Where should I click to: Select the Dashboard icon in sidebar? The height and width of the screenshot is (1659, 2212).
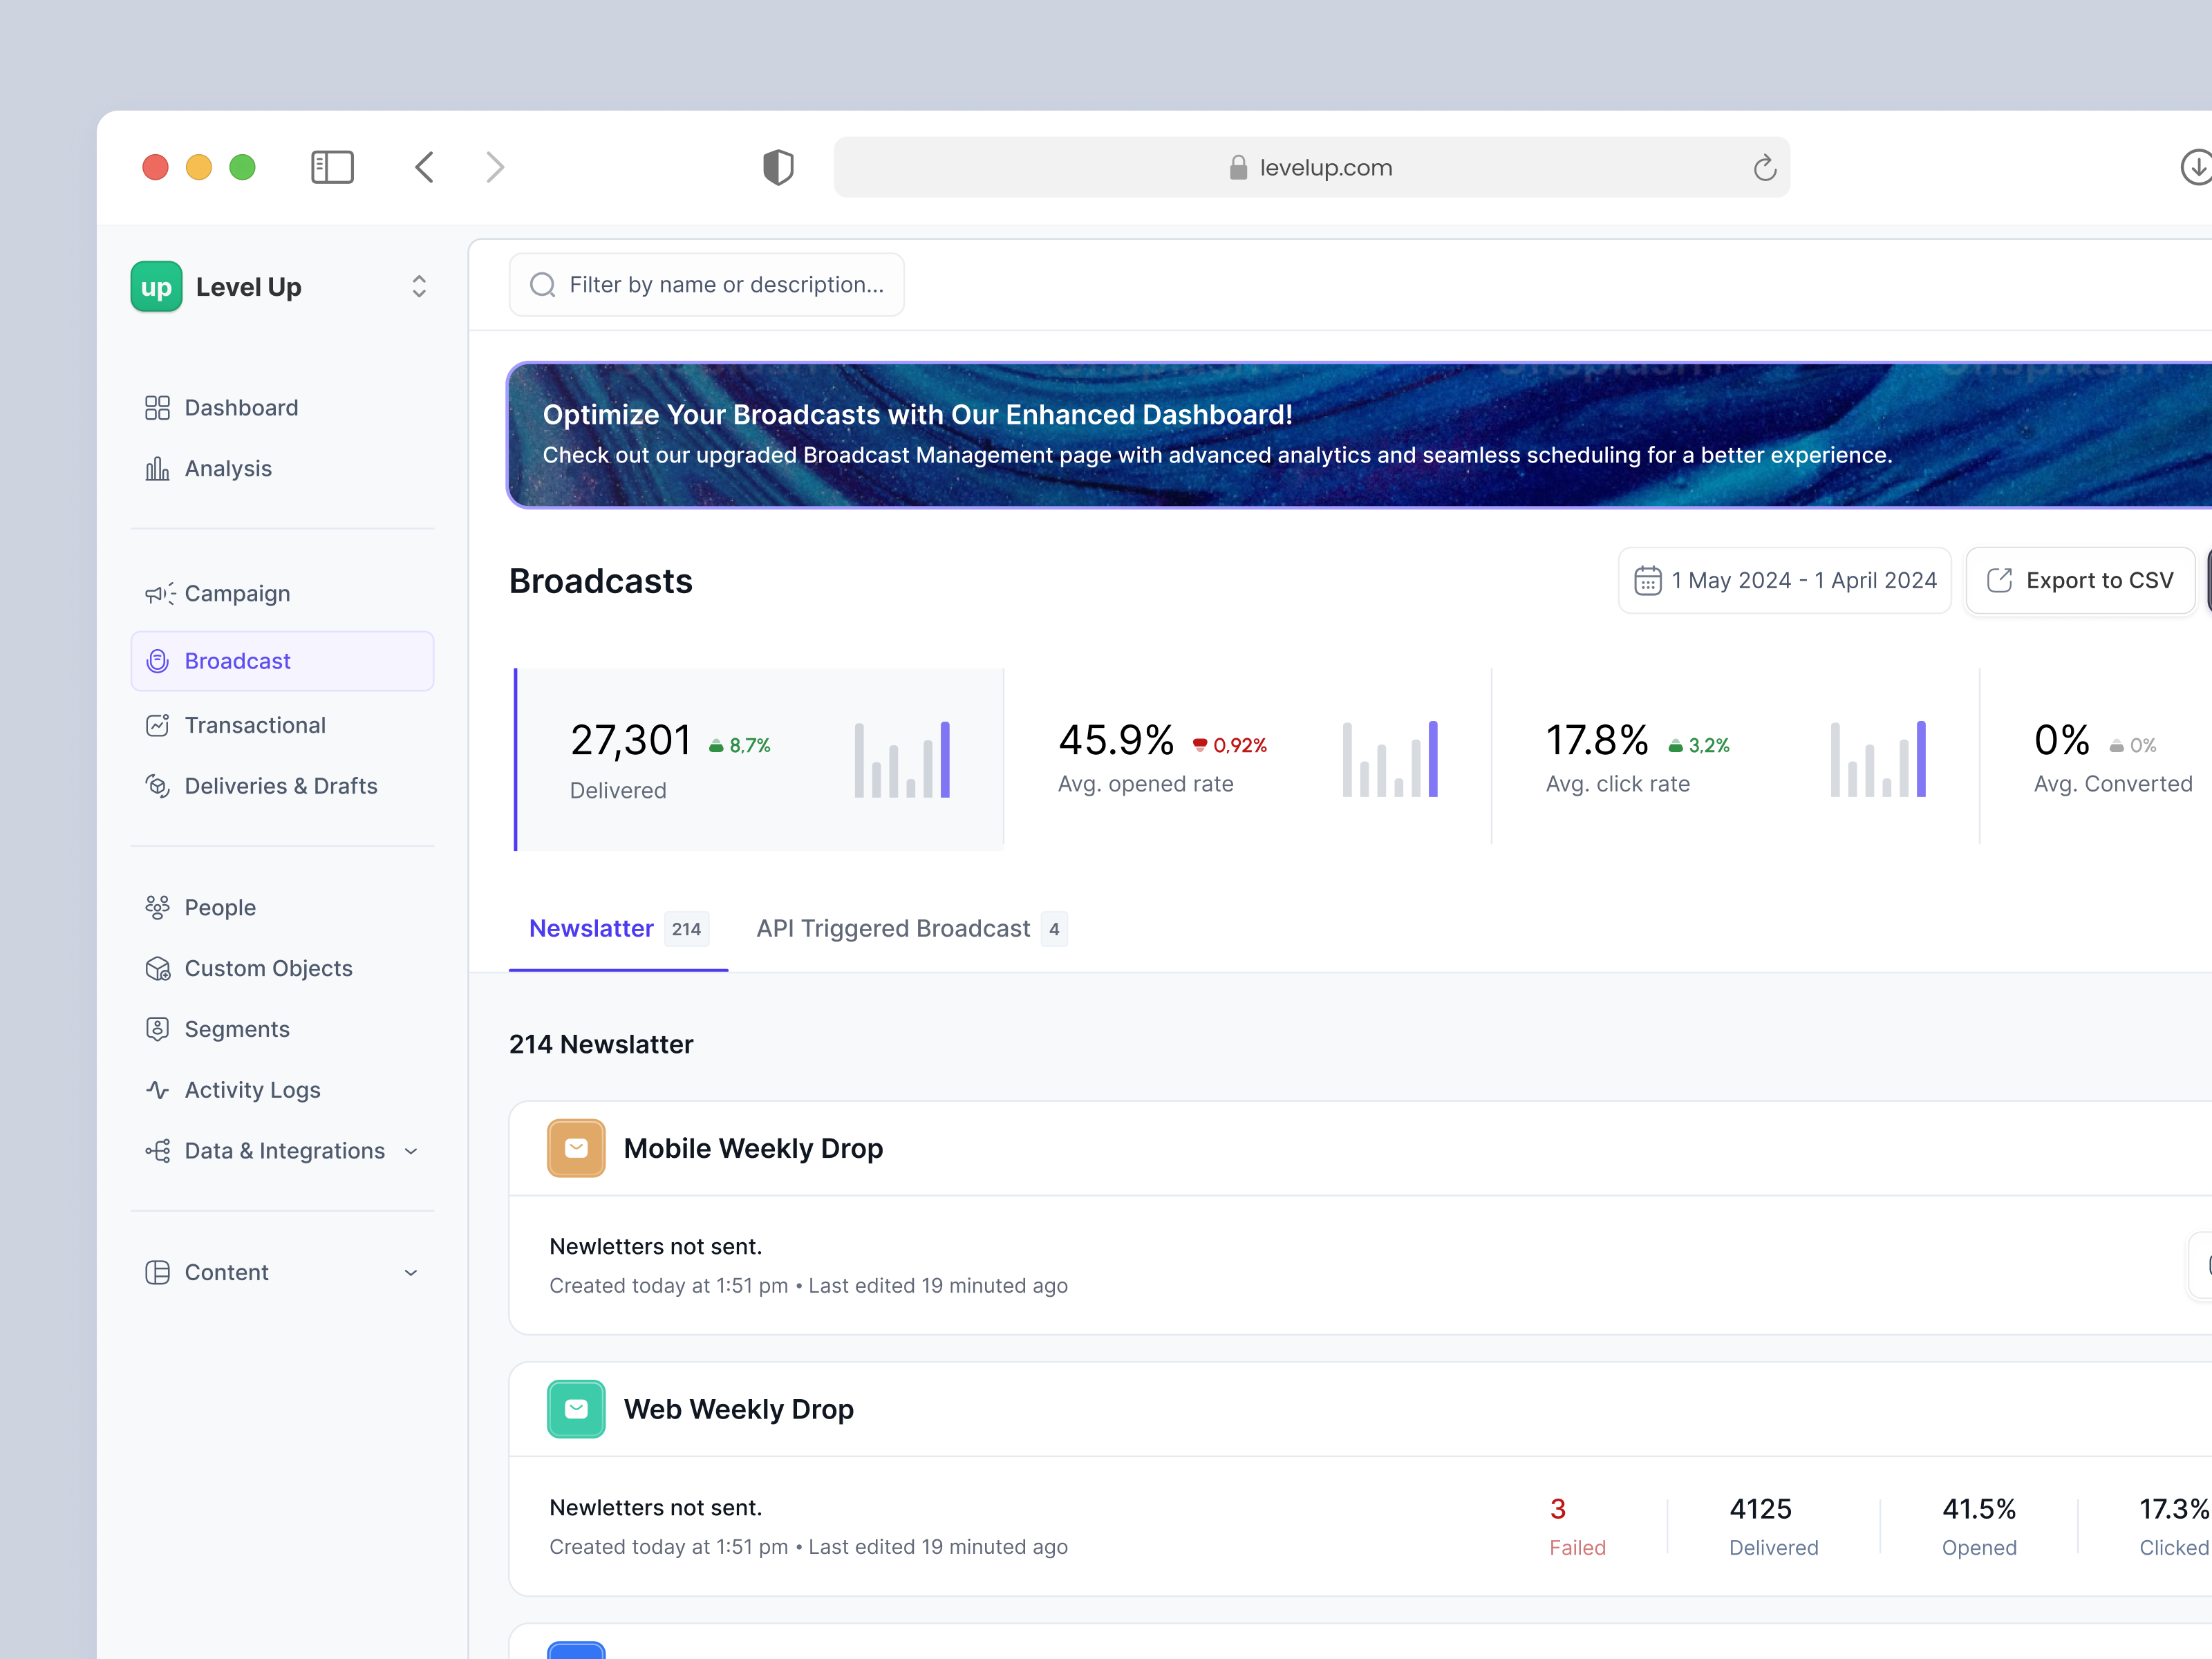pos(158,407)
